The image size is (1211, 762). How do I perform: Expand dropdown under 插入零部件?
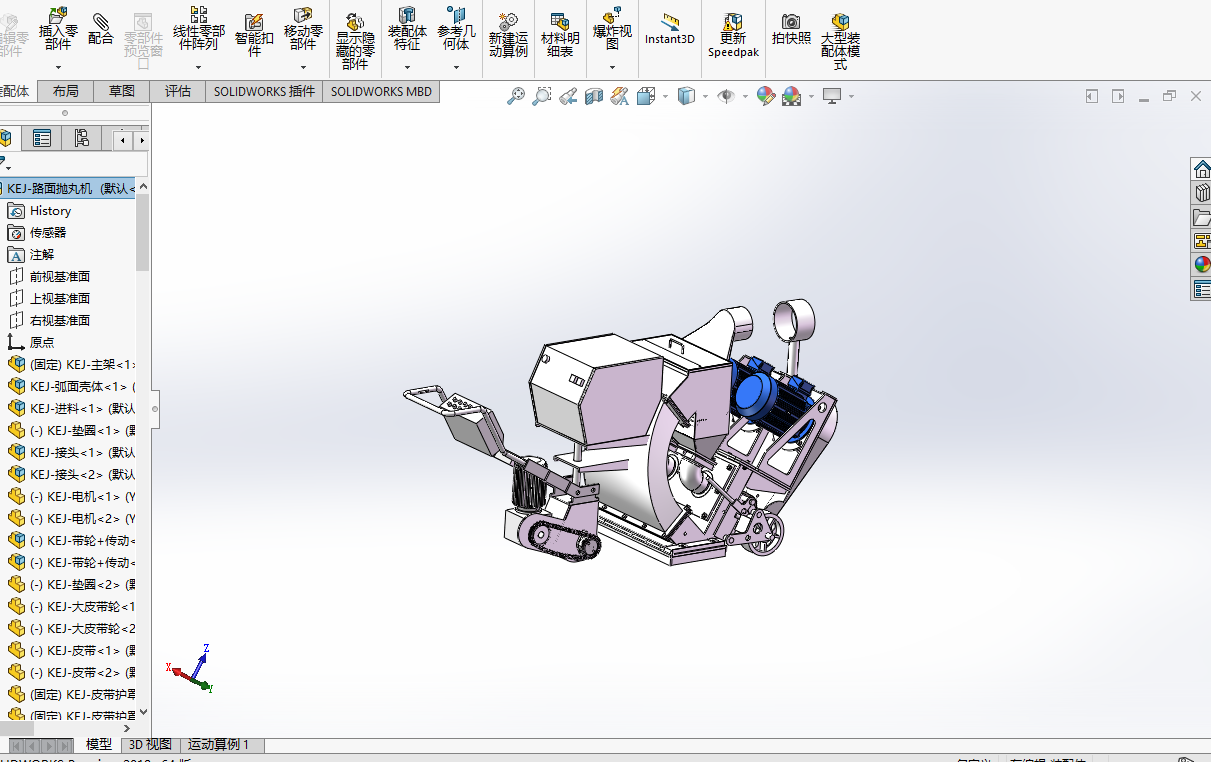(x=58, y=68)
